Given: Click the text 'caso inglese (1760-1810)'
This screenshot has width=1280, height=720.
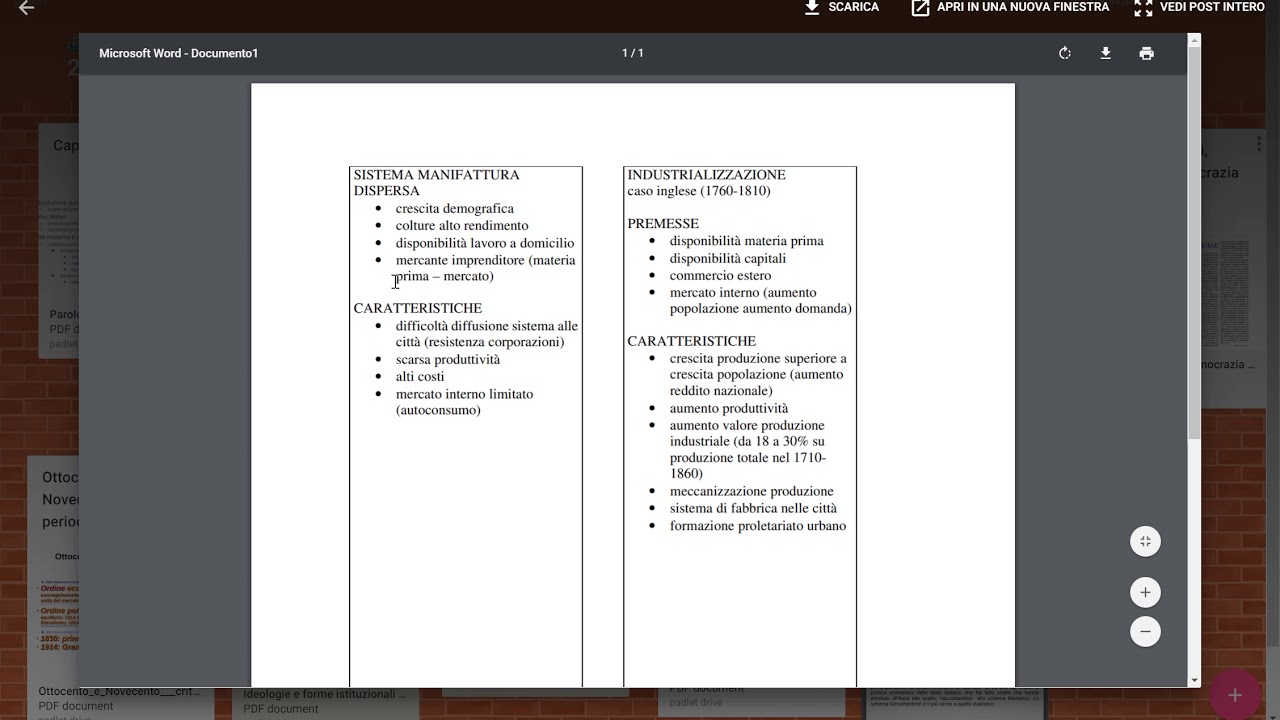Looking at the screenshot, I should click(699, 191).
